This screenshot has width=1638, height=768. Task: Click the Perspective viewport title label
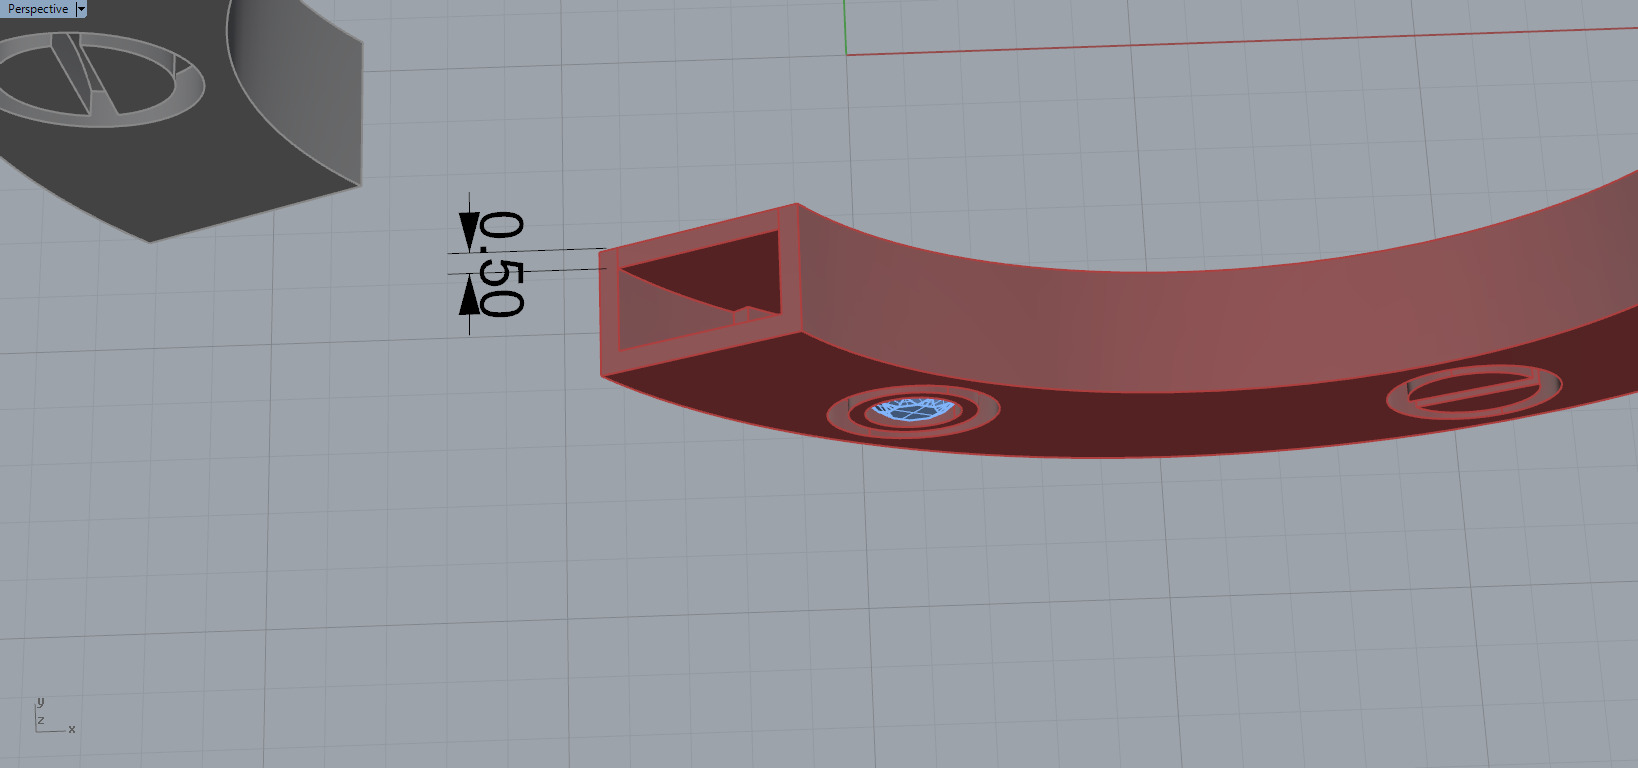38,9
